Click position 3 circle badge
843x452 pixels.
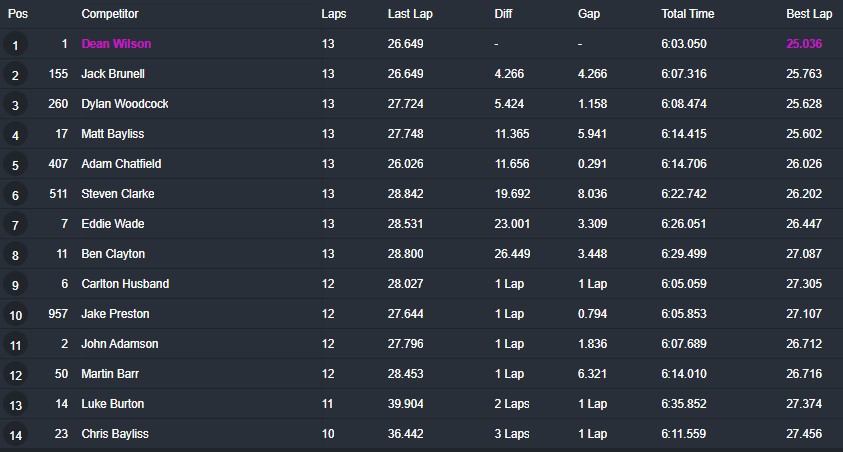pyautogui.click(x=16, y=105)
